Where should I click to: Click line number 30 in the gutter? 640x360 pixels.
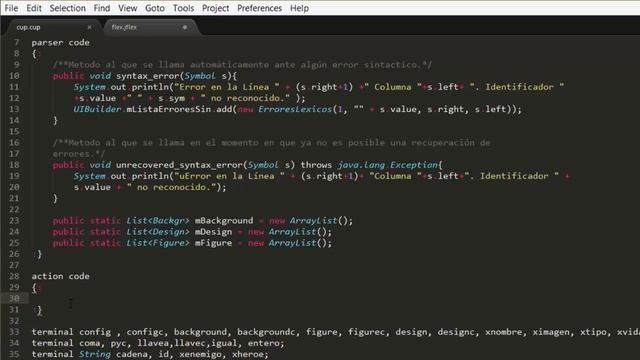click(x=14, y=299)
